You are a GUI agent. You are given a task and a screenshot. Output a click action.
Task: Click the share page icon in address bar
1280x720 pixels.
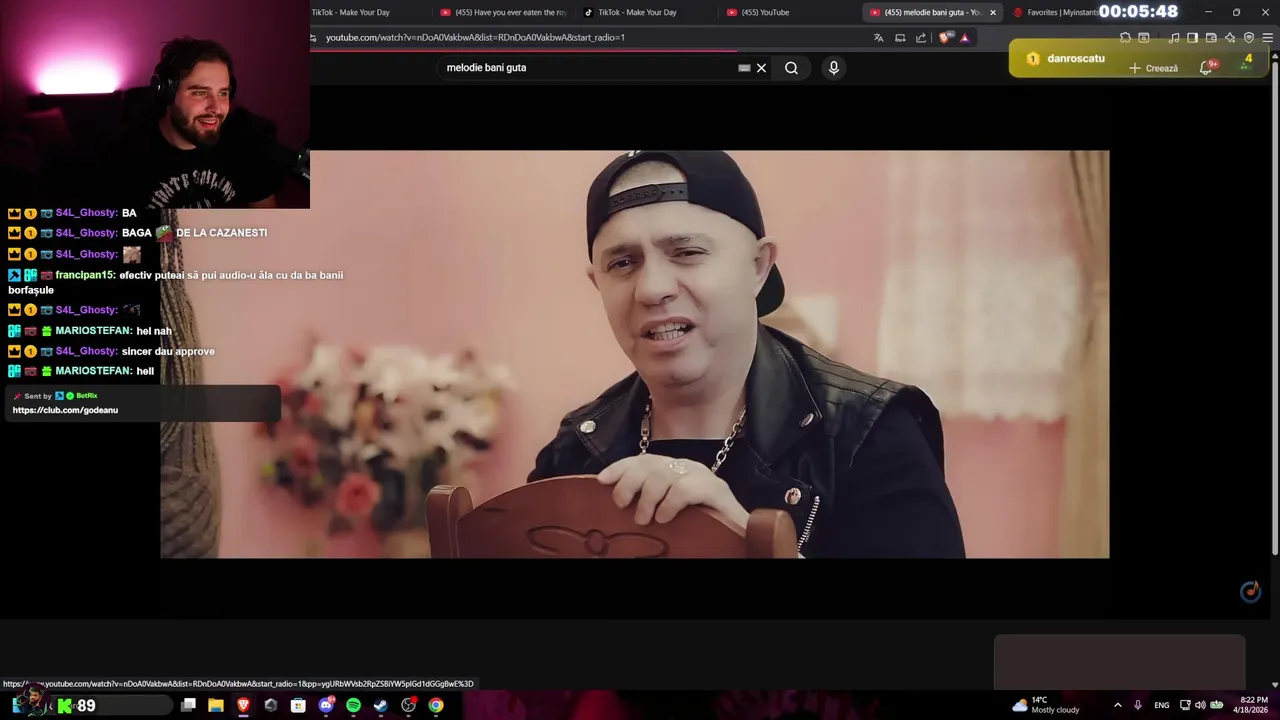921,38
